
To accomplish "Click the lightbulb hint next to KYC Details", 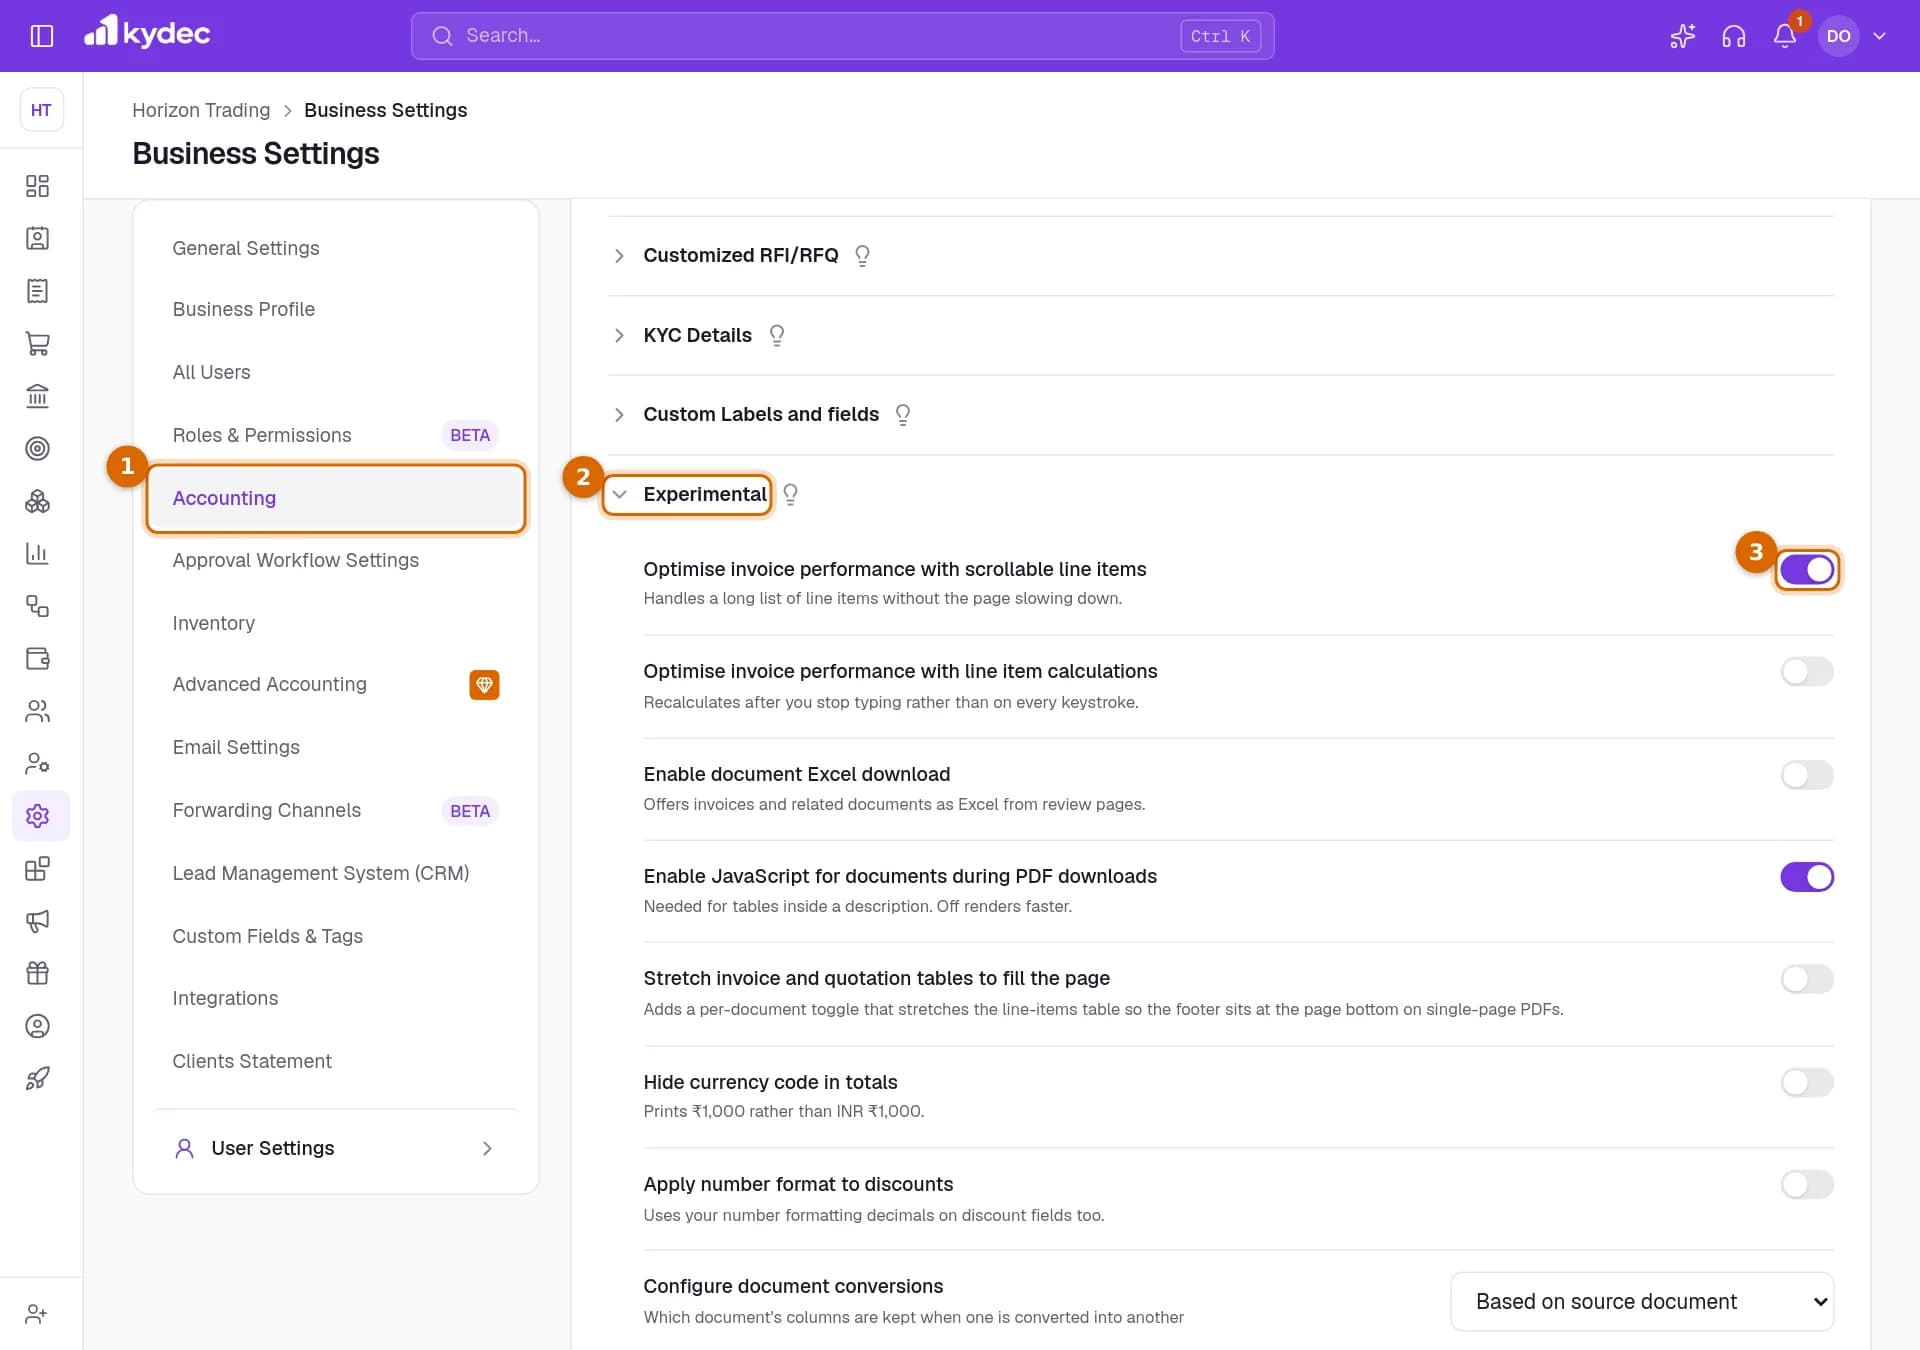I will [777, 336].
